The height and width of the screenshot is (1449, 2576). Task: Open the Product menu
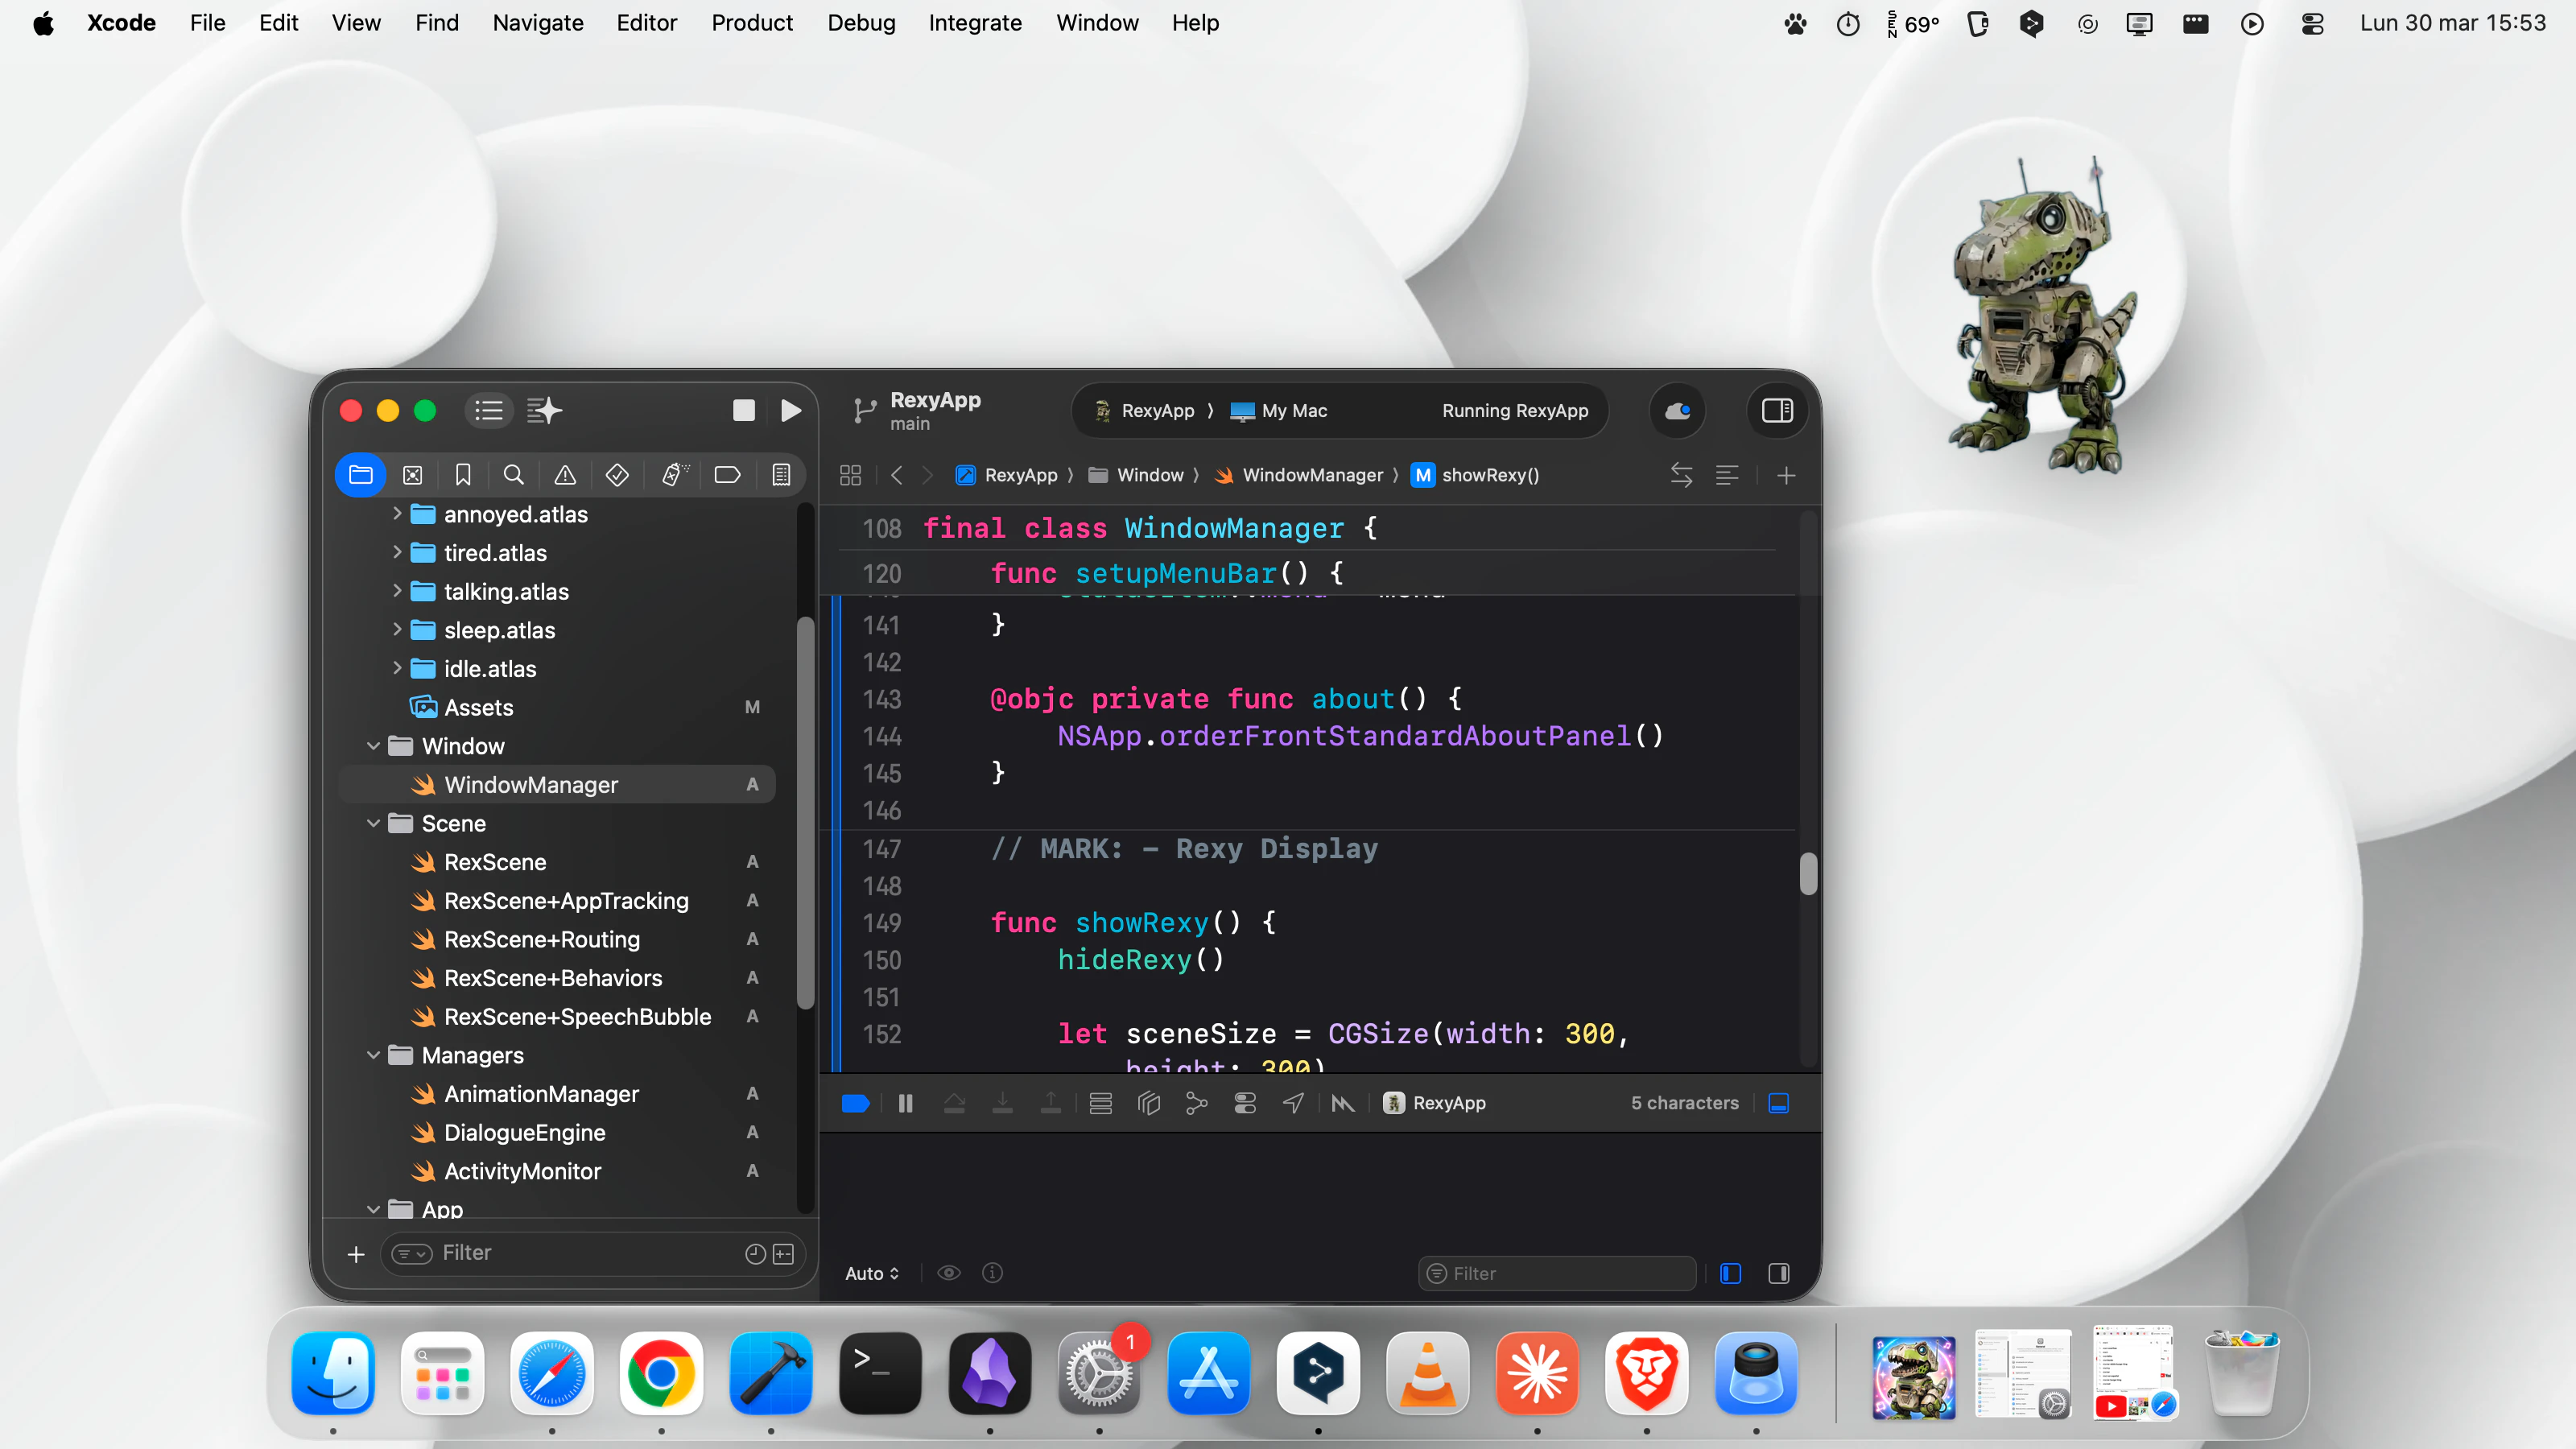[751, 22]
